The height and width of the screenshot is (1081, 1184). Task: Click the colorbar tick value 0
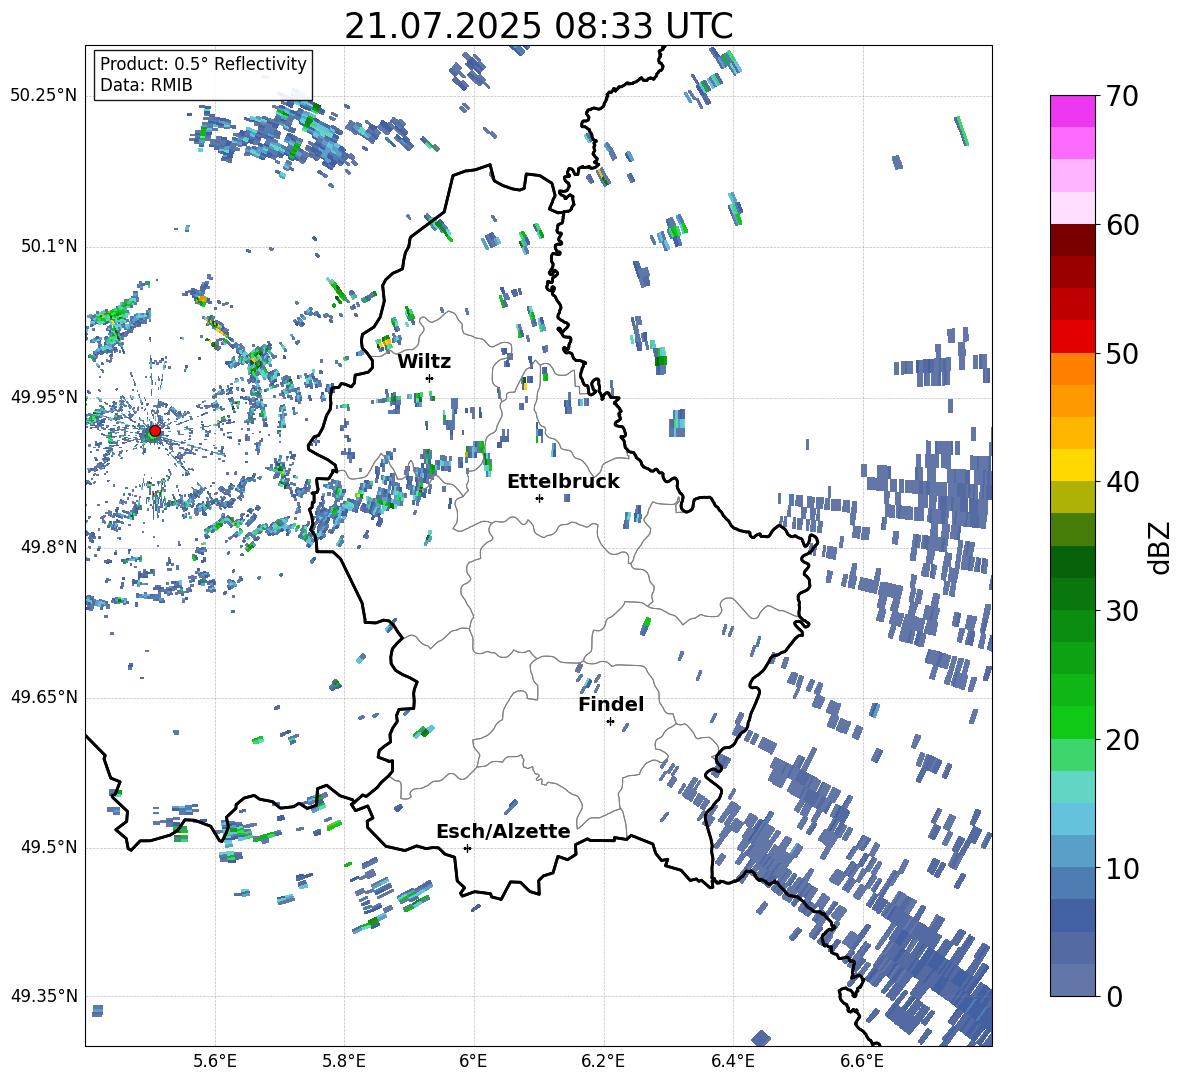click(1115, 996)
